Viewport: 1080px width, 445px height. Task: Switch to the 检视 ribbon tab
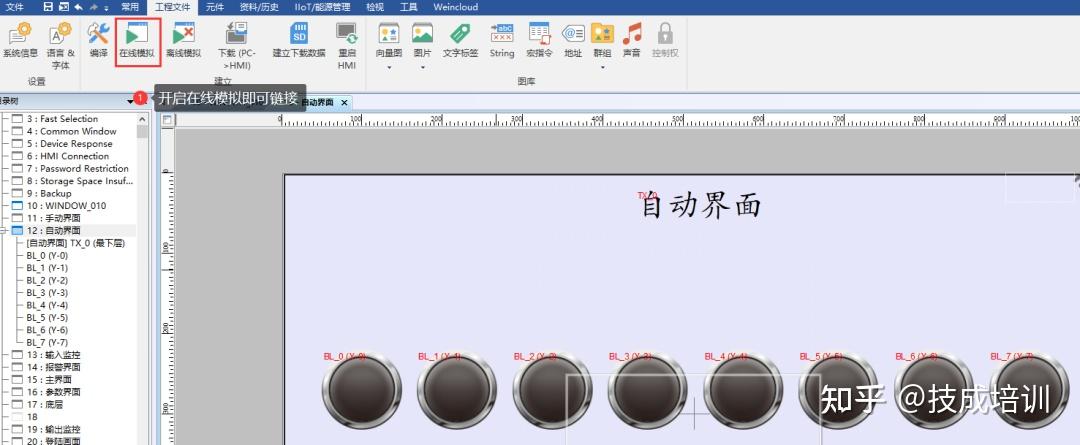[x=375, y=7]
